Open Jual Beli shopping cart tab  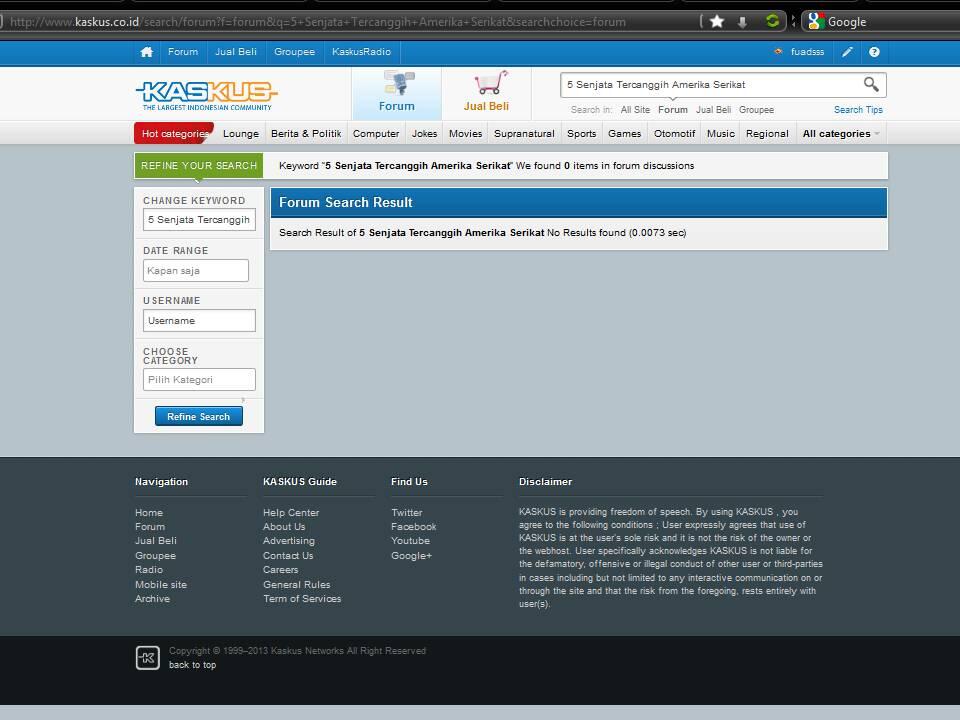(x=486, y=92)
